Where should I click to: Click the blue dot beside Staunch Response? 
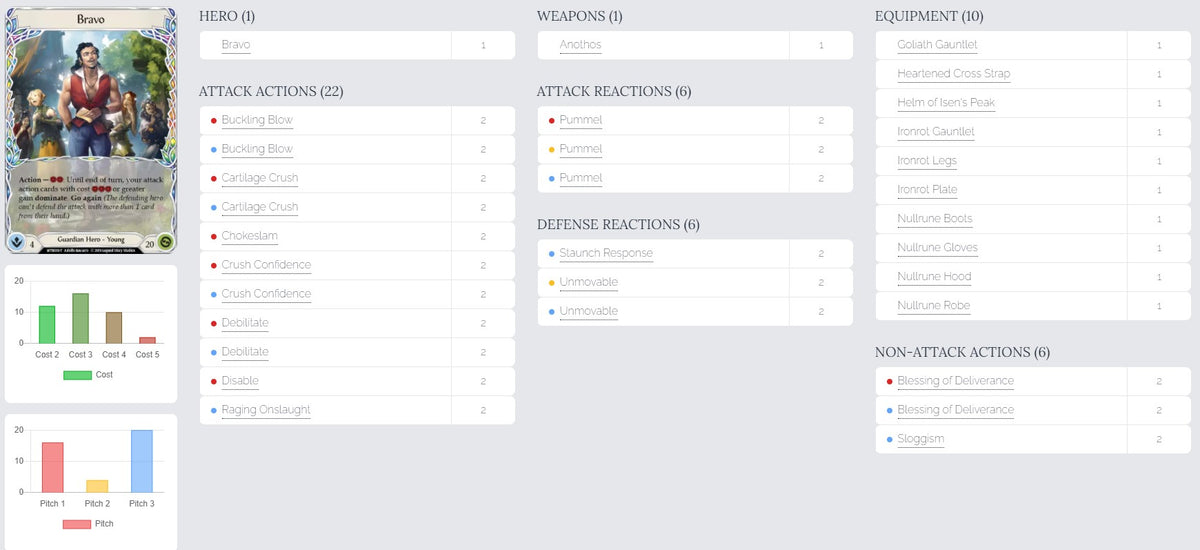[551, 253]
